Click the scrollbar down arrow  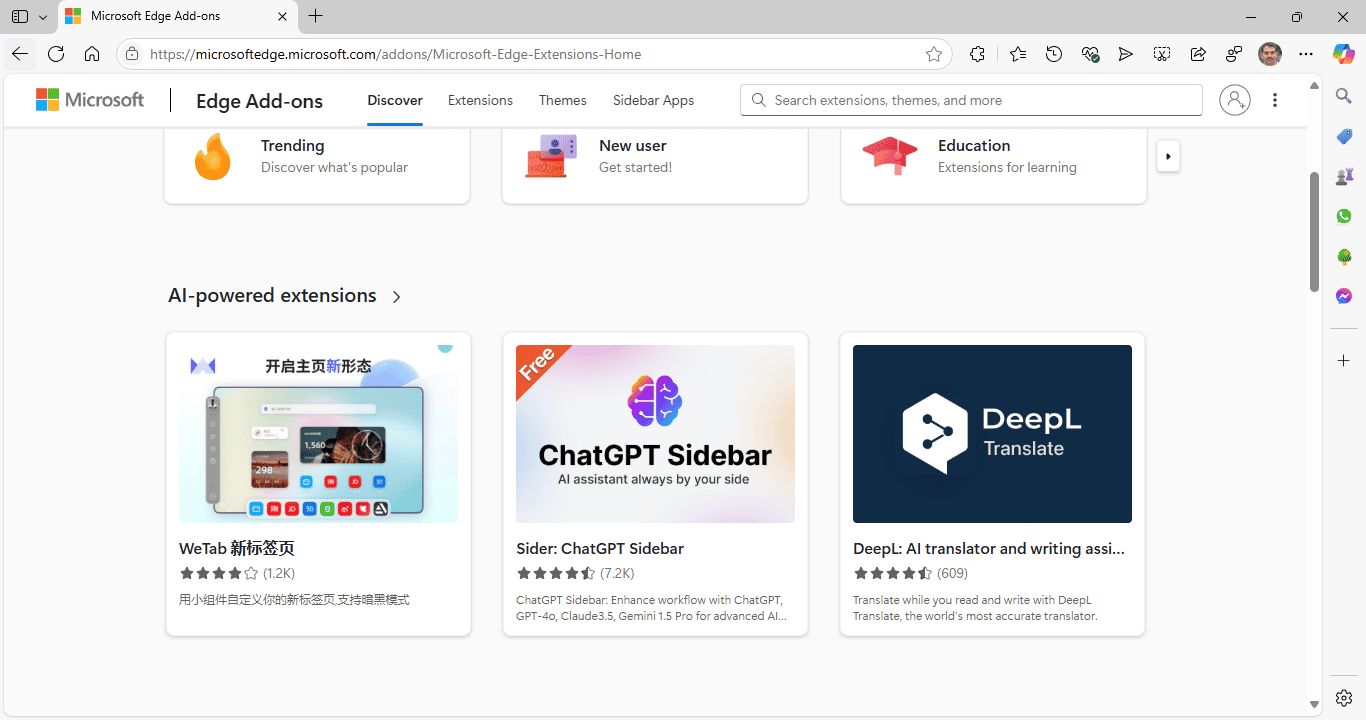tap(1315, 705)
